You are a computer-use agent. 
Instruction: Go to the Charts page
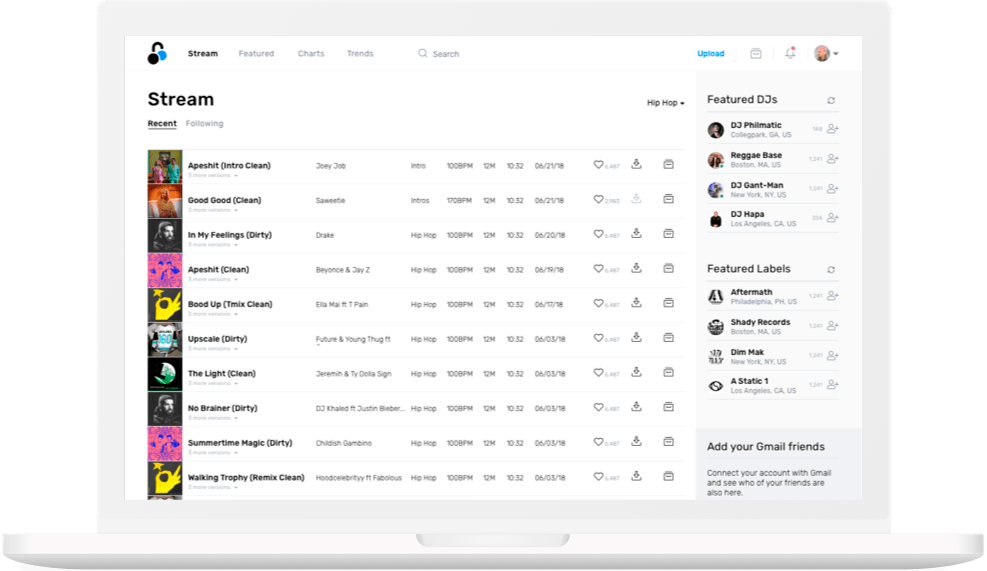[311, 54]
